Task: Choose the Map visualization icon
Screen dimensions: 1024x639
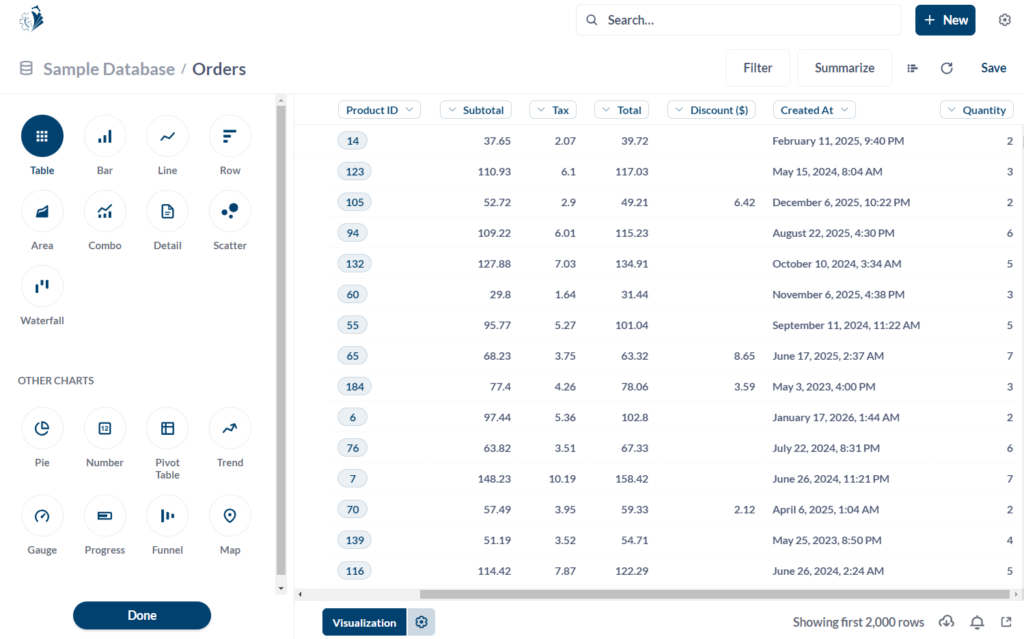Action: [230, 516]
